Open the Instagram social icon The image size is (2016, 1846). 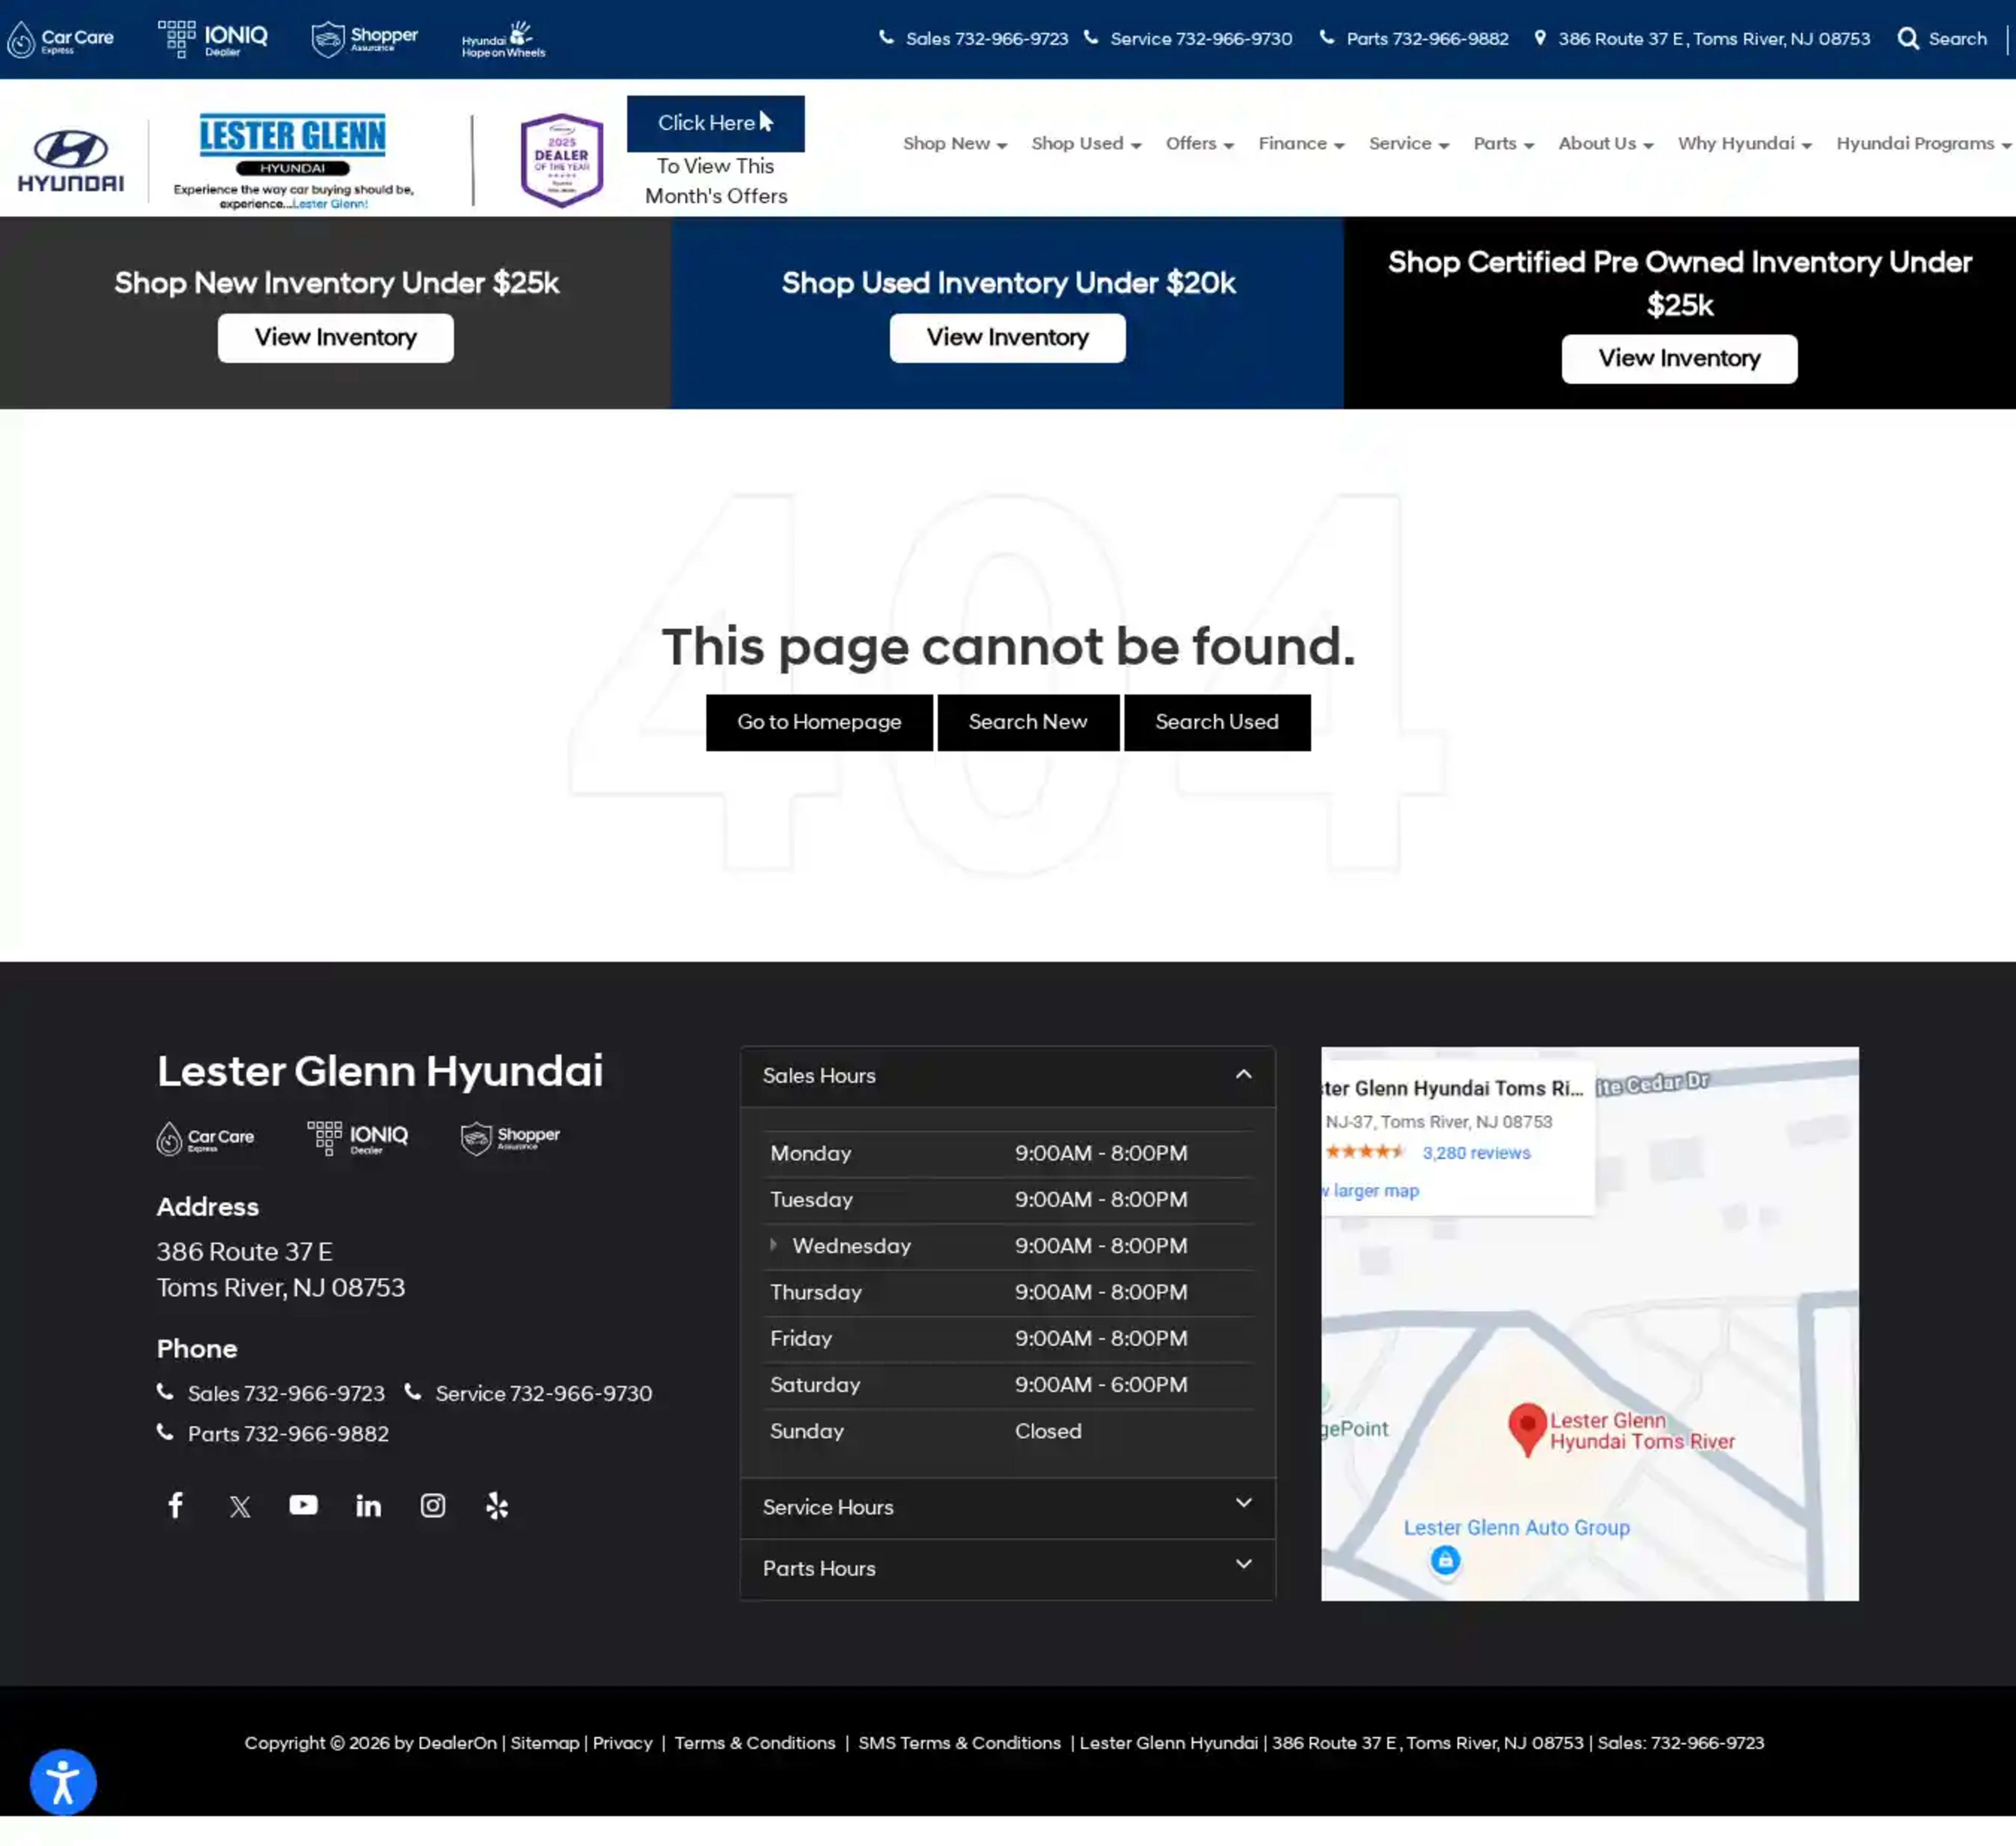[x=433, y=1505]
